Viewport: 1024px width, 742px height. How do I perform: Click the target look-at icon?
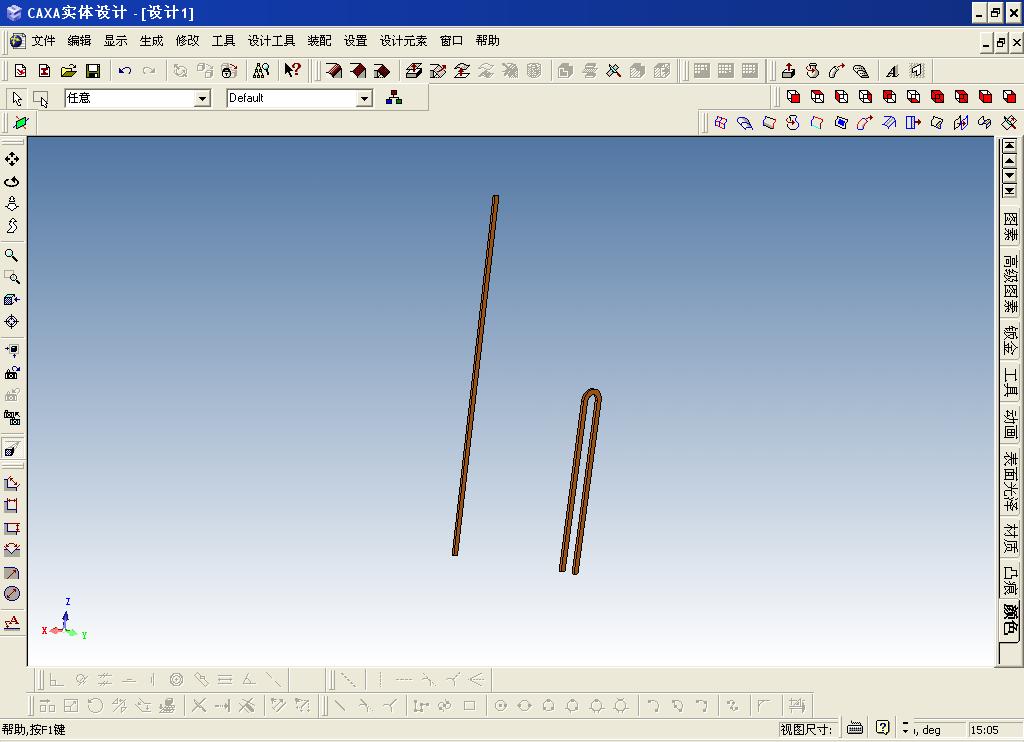12,321
